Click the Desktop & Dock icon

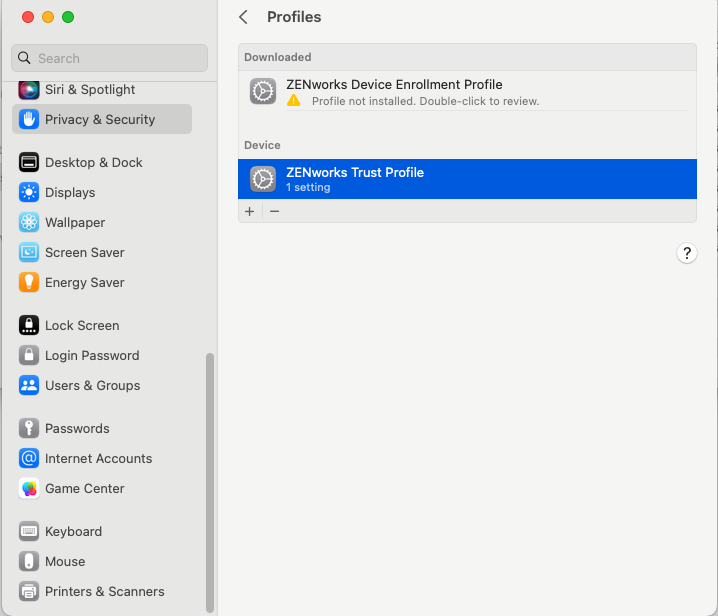[x=29, y=162]
